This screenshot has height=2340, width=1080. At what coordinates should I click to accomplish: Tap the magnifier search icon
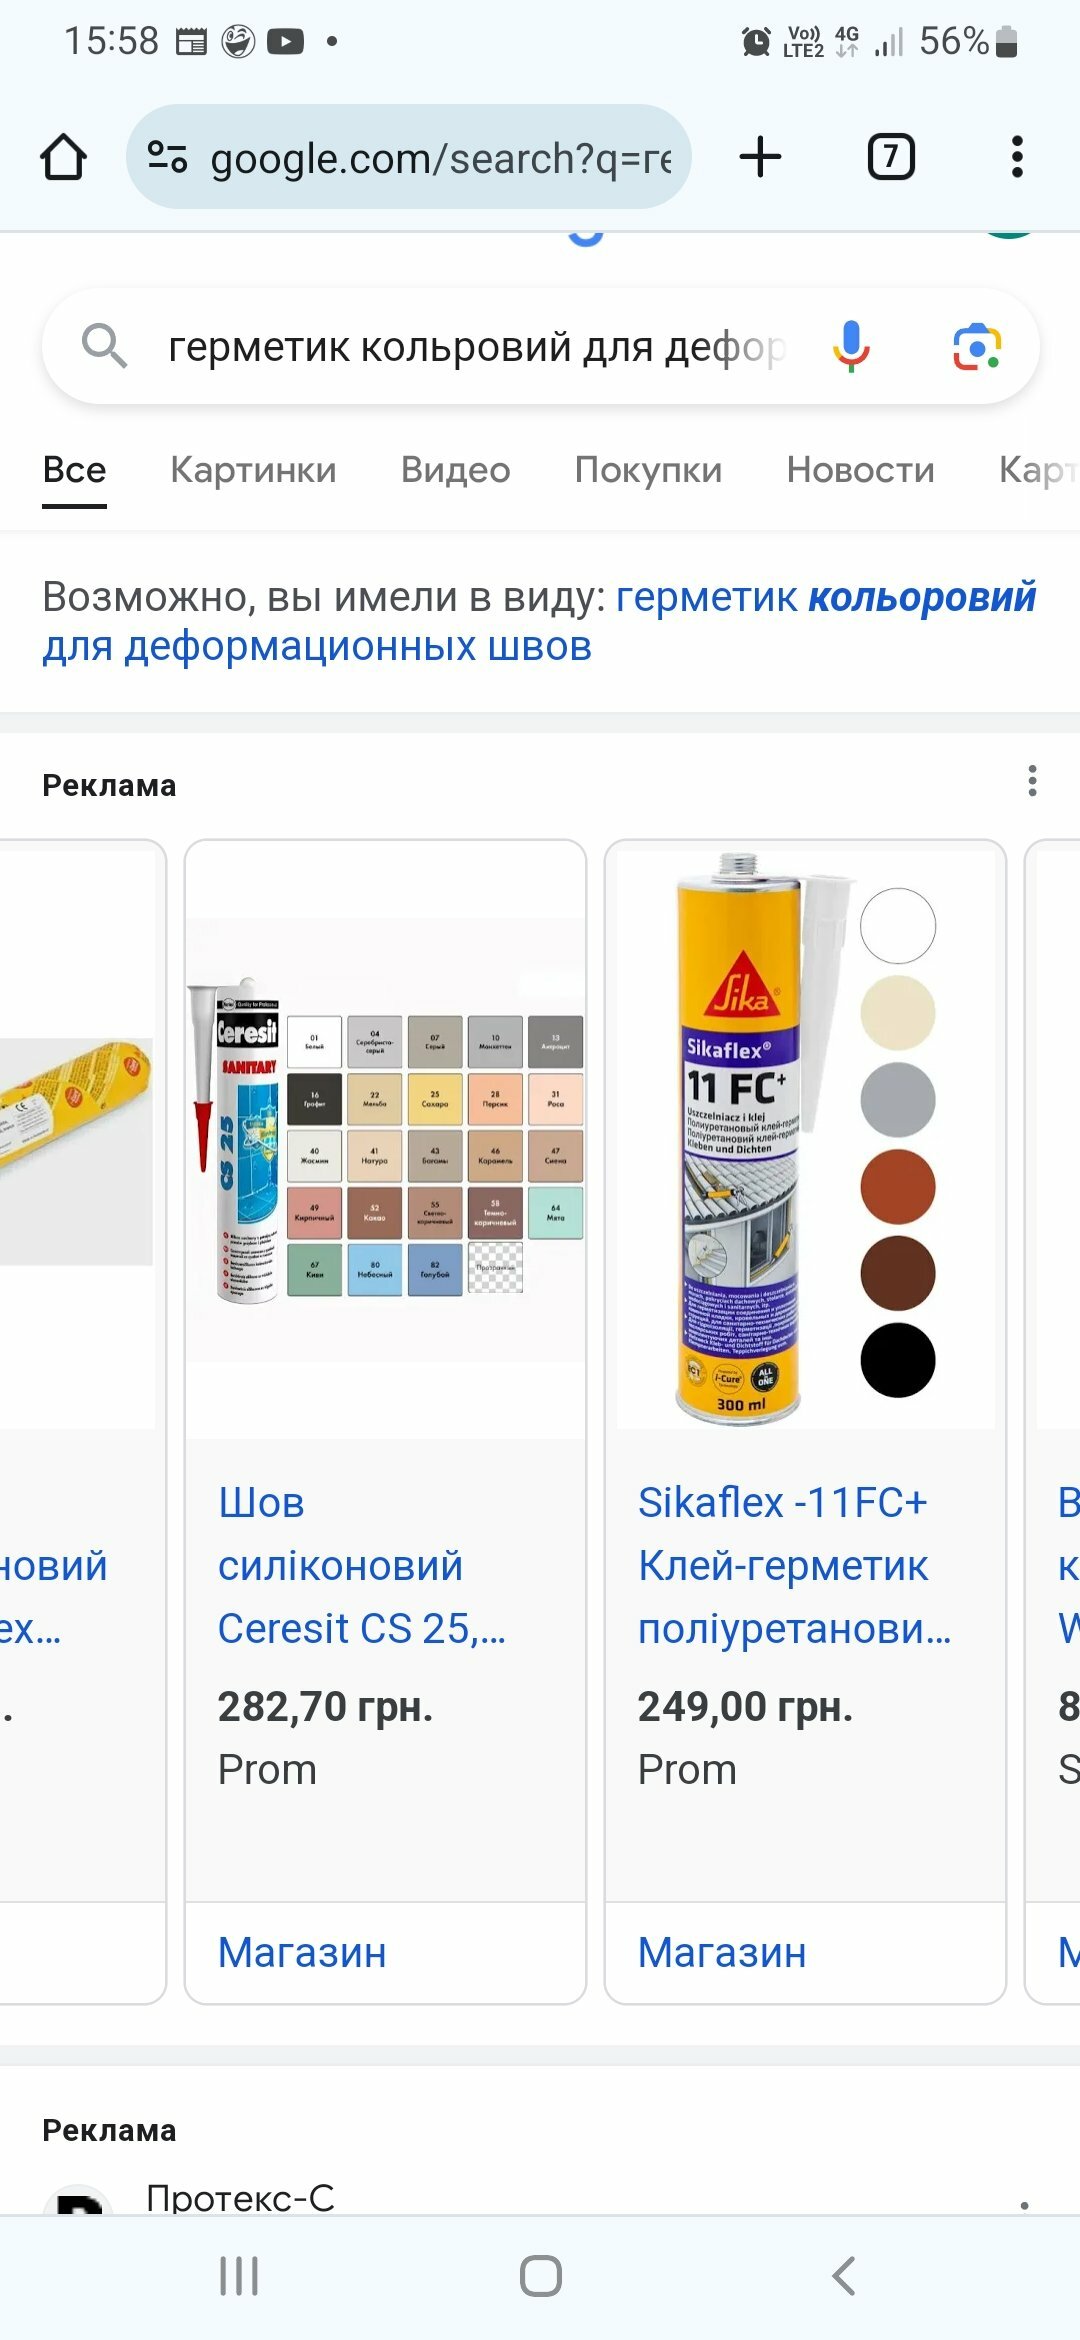click(104, 347)
